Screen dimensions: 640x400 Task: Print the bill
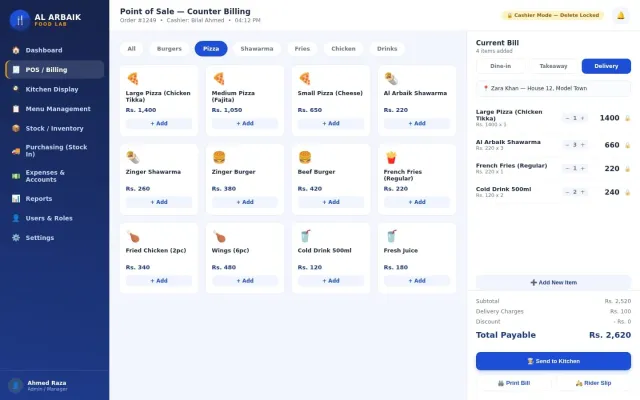513,383
